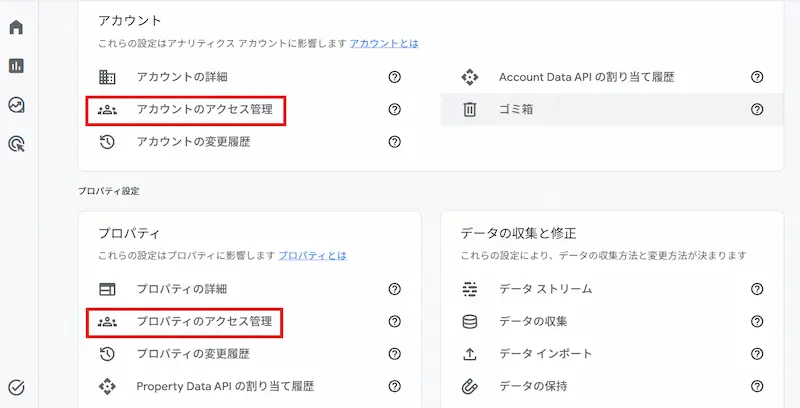Open help icon for プロパティの詳細
This screenshot has width=800, height=408.
coord(394,289)
